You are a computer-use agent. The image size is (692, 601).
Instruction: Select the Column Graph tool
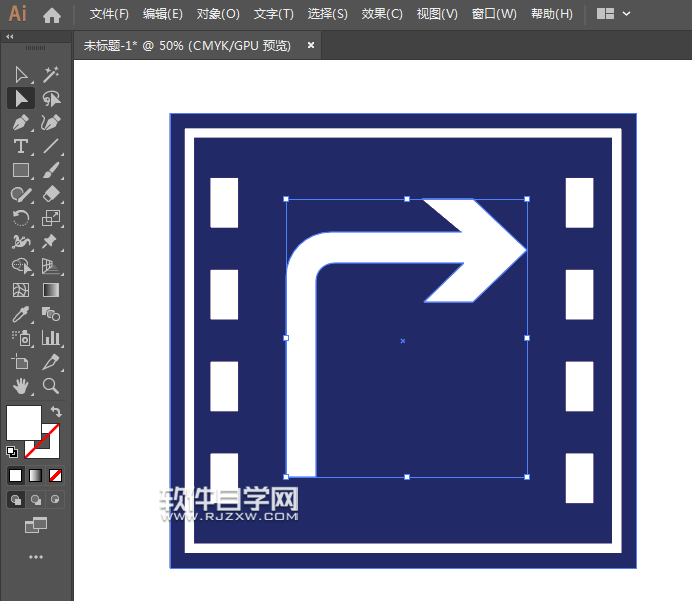(51, 338)
